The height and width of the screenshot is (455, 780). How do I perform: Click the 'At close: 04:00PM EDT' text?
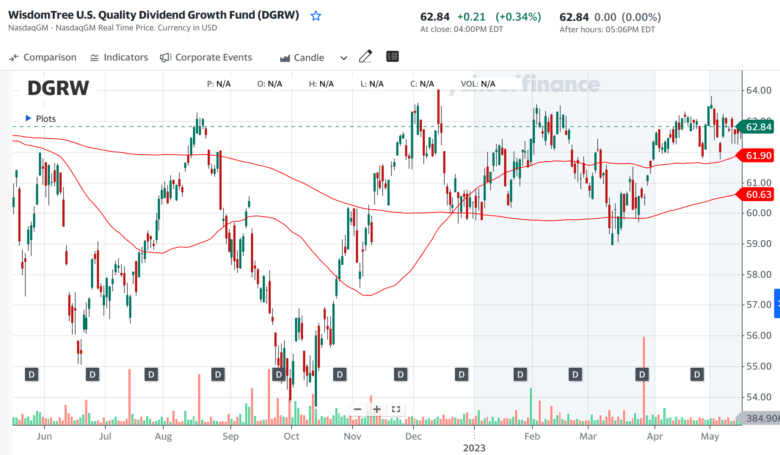(x=462, y=29)
